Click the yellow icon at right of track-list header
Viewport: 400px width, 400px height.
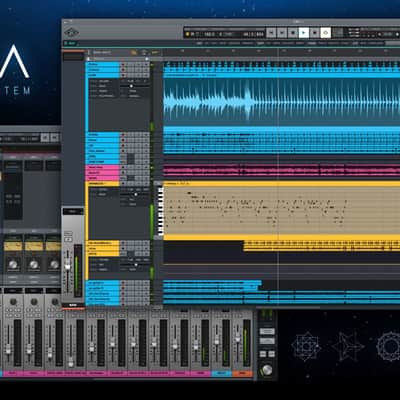[x=155, y=52]
